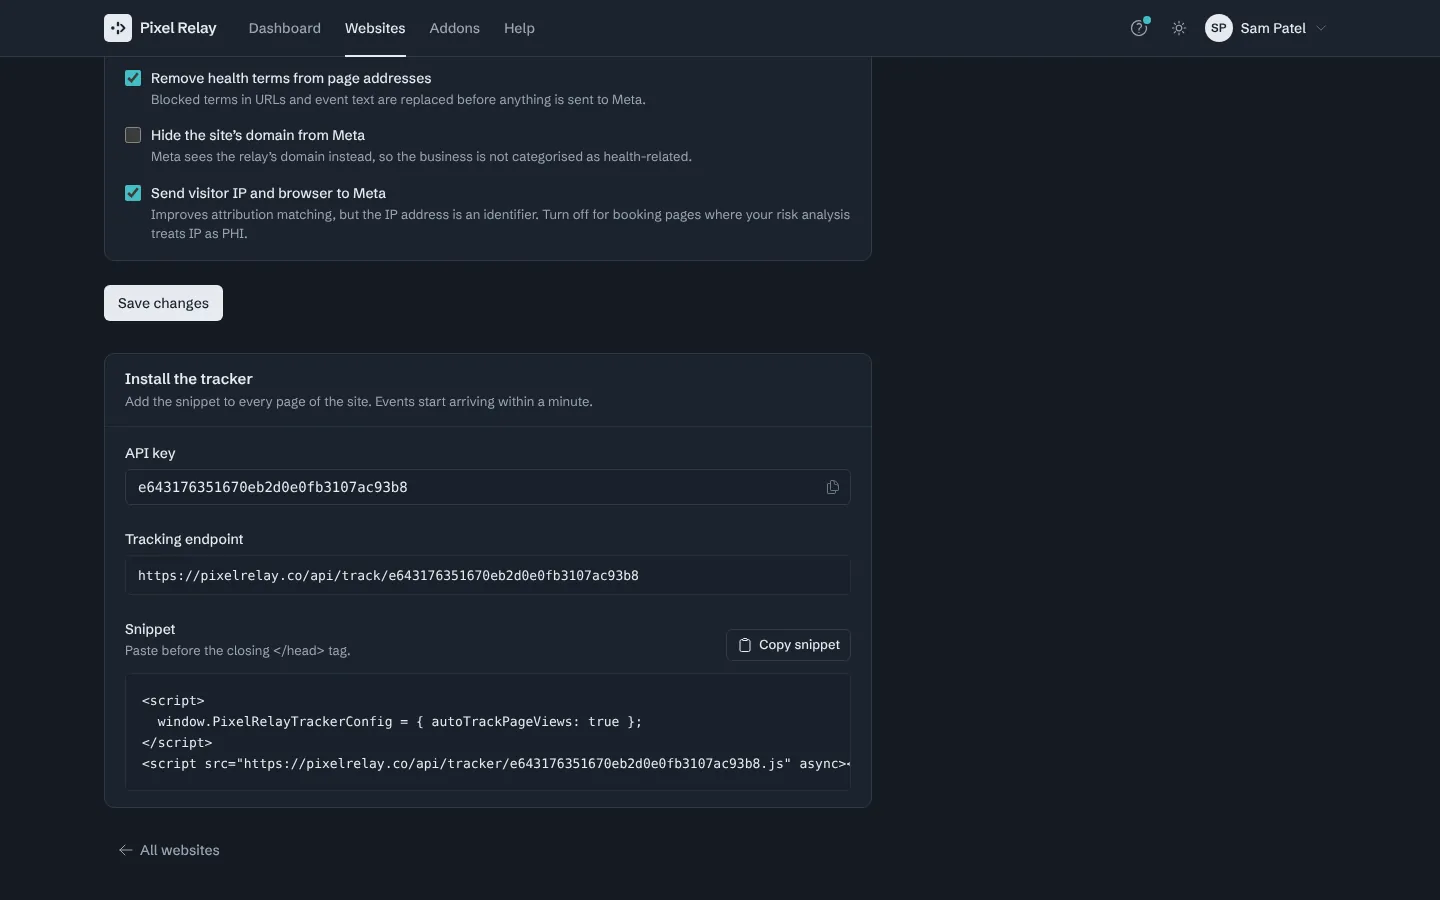Viewport: 1440px width, 900px height.
Task: Click the 'Add the snippet to every page' description
Action: click(x=359, y=402)
